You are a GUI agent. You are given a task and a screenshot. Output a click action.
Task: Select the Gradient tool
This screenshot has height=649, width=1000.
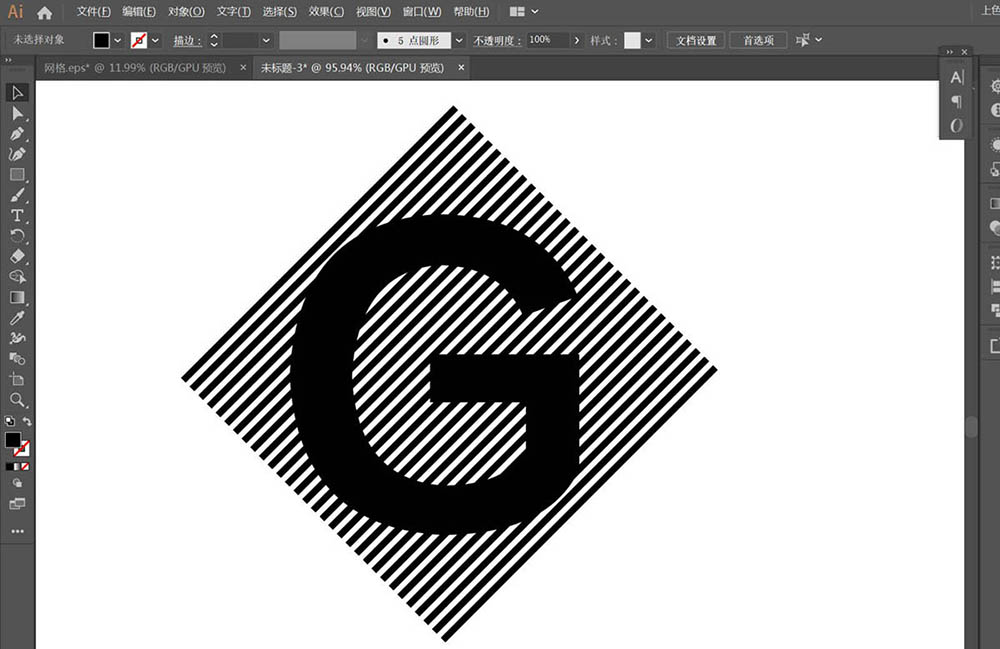tap(17, 297)
